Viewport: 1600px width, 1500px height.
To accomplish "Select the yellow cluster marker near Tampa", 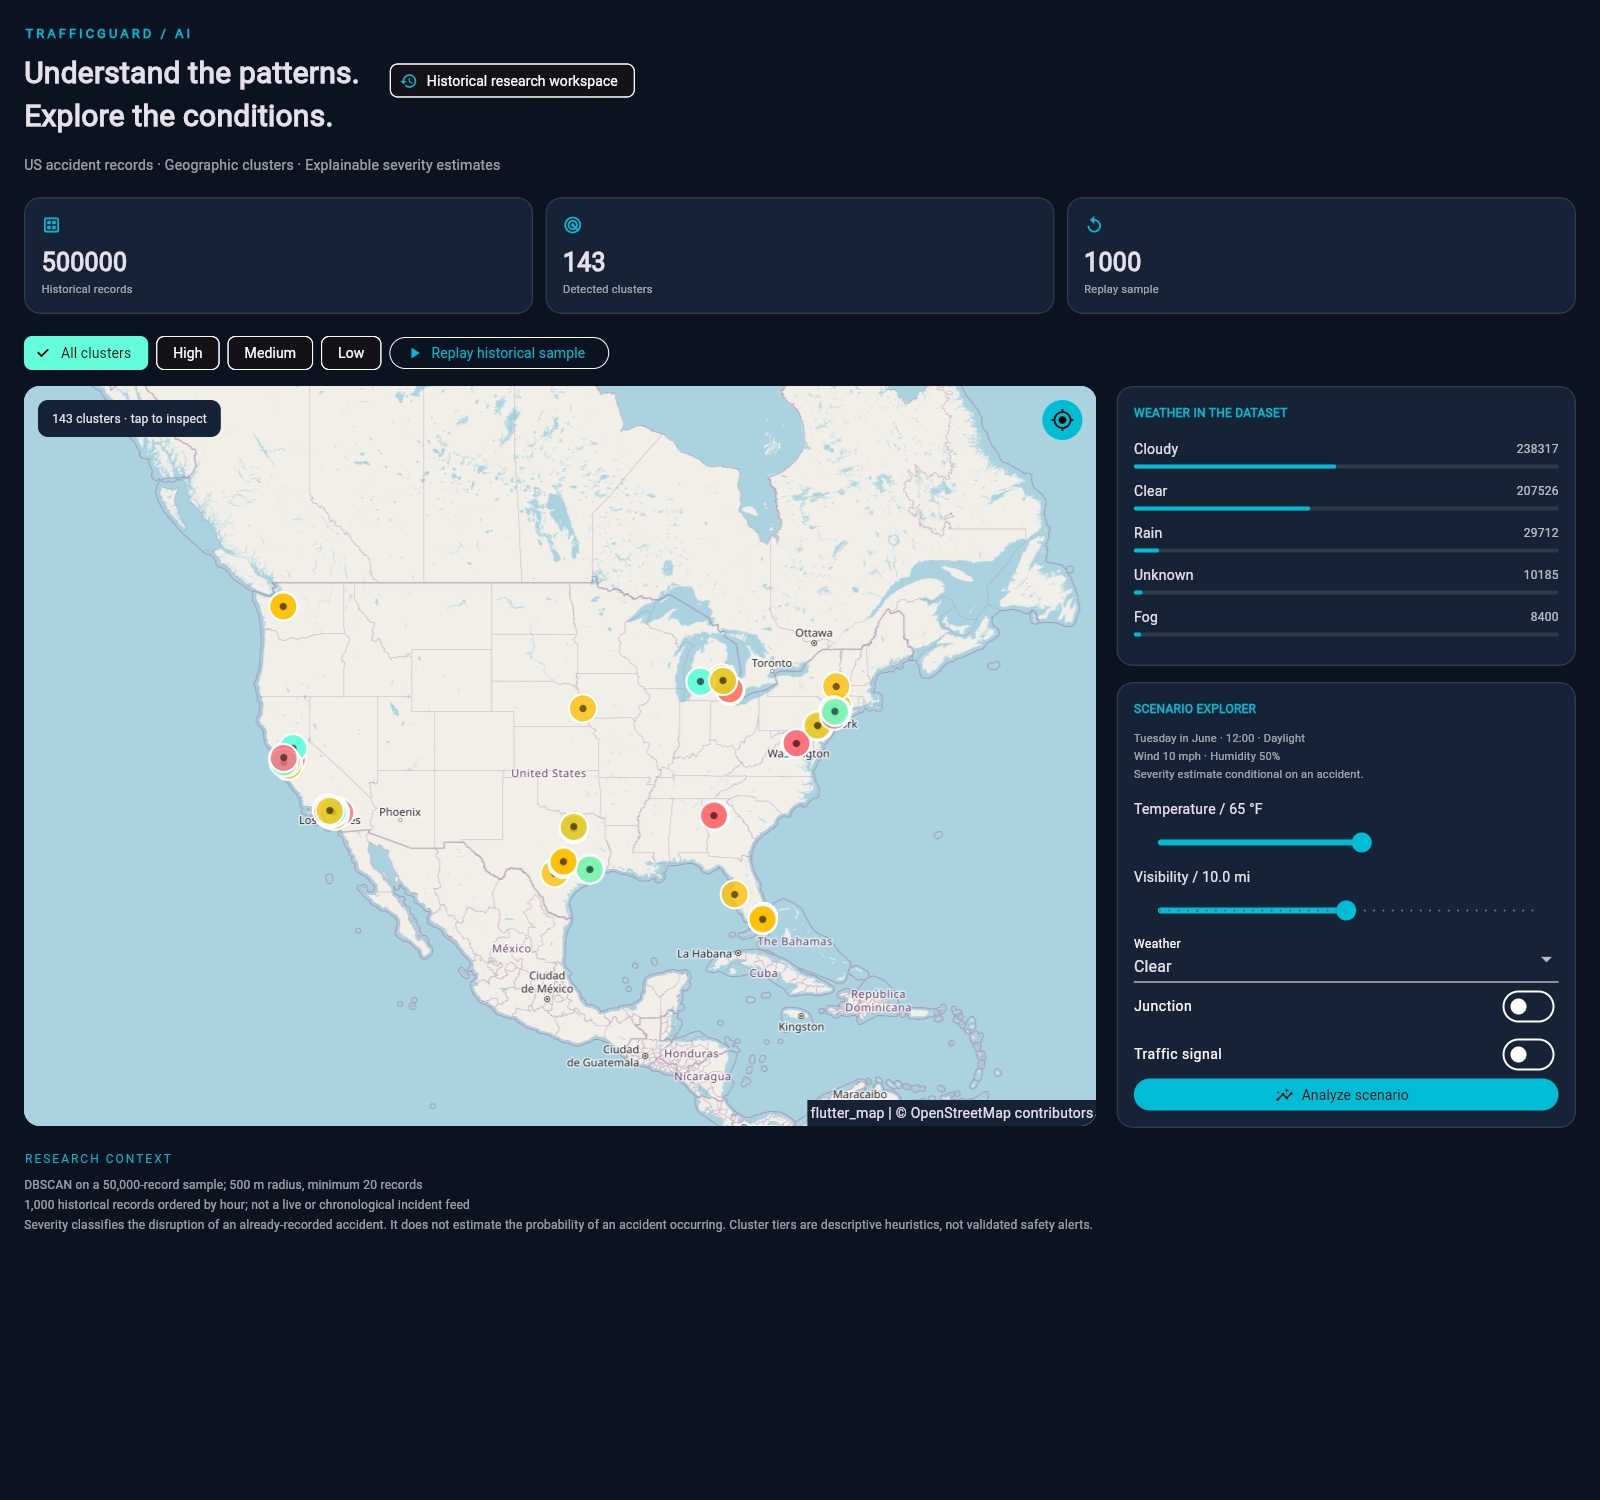I will (x=734, y=894).
